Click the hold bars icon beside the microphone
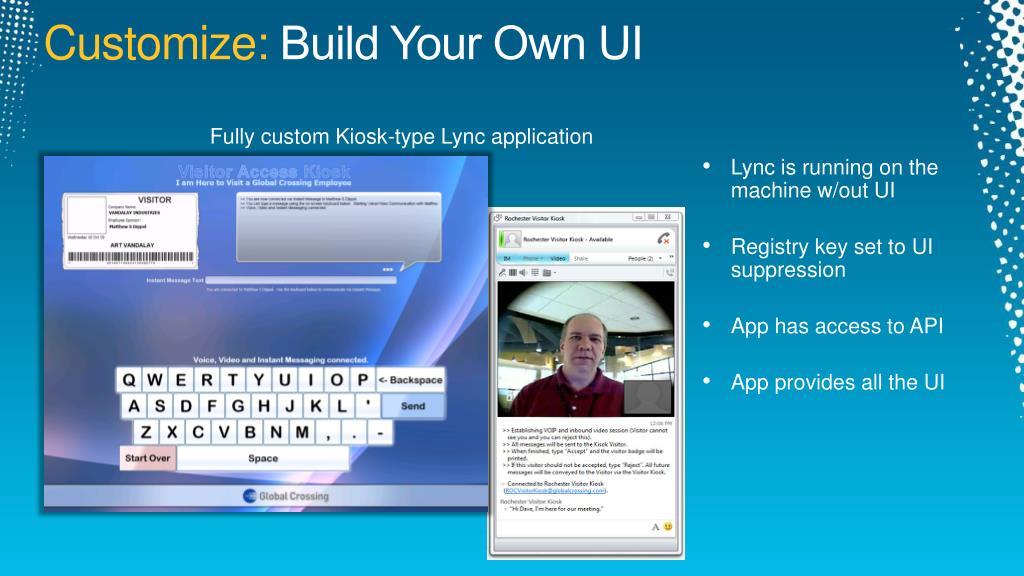 [x=513, y=272]
